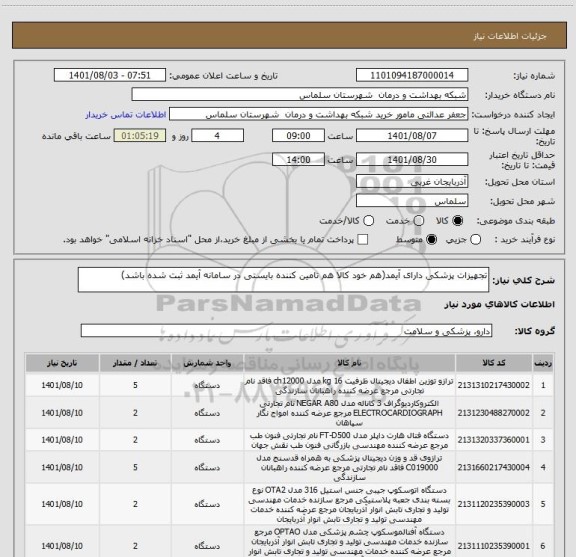Click the ردیف column header

[x=543, y=363]
